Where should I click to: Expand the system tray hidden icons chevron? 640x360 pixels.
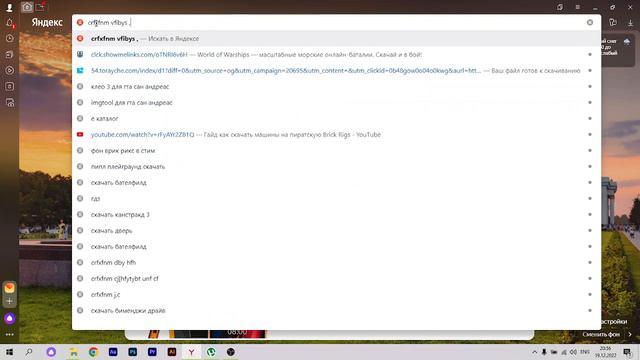coord(534,352)
